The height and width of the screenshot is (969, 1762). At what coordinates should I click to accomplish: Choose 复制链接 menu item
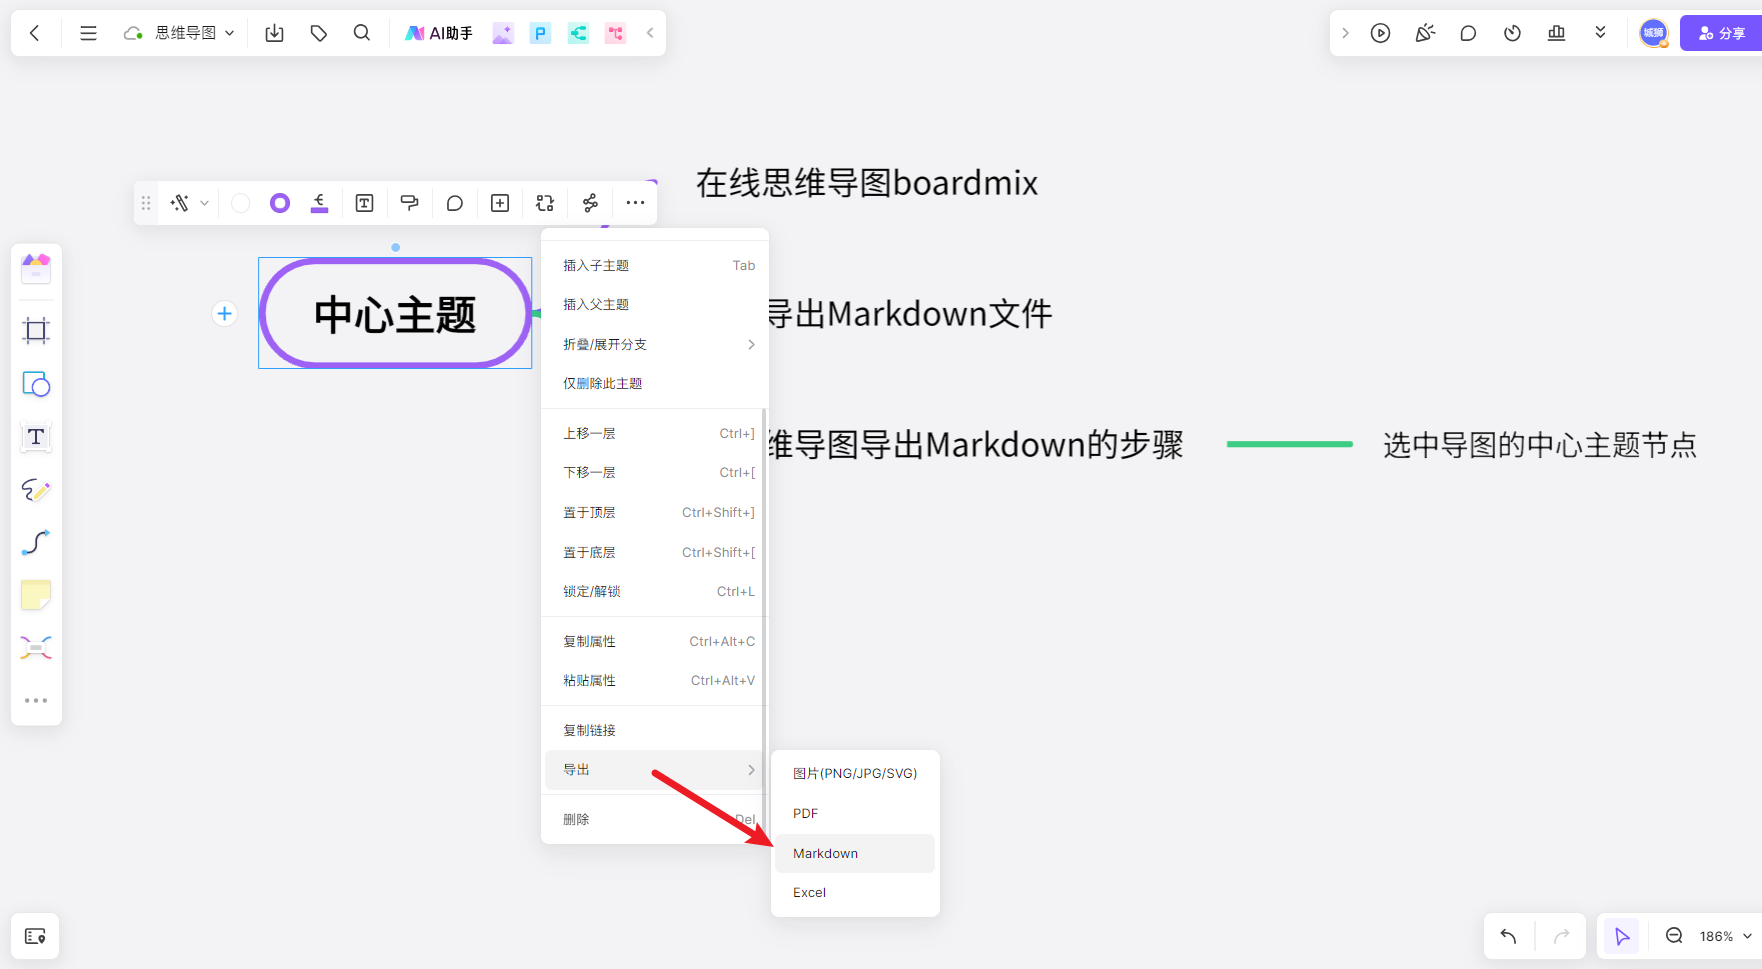pyautogui.click(x=655, y=730)
